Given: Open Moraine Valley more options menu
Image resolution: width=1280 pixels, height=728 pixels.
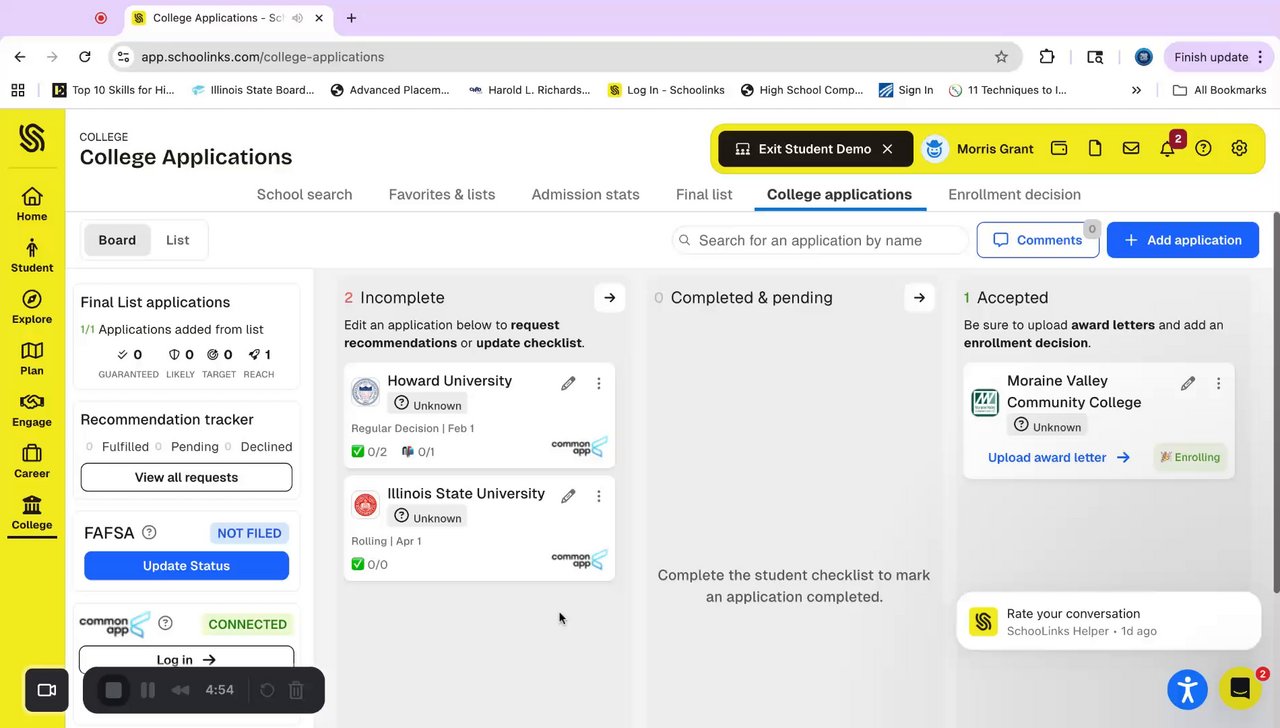Looking at the screenshot, I should click(1218, 383).
